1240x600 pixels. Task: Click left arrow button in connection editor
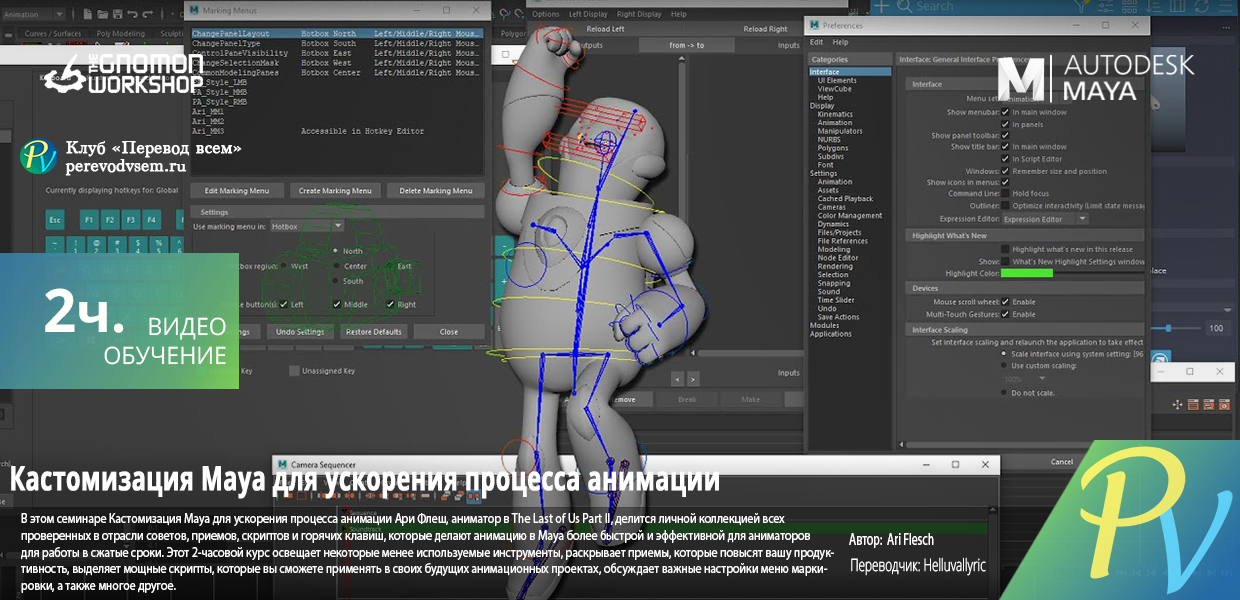point(677,379)
